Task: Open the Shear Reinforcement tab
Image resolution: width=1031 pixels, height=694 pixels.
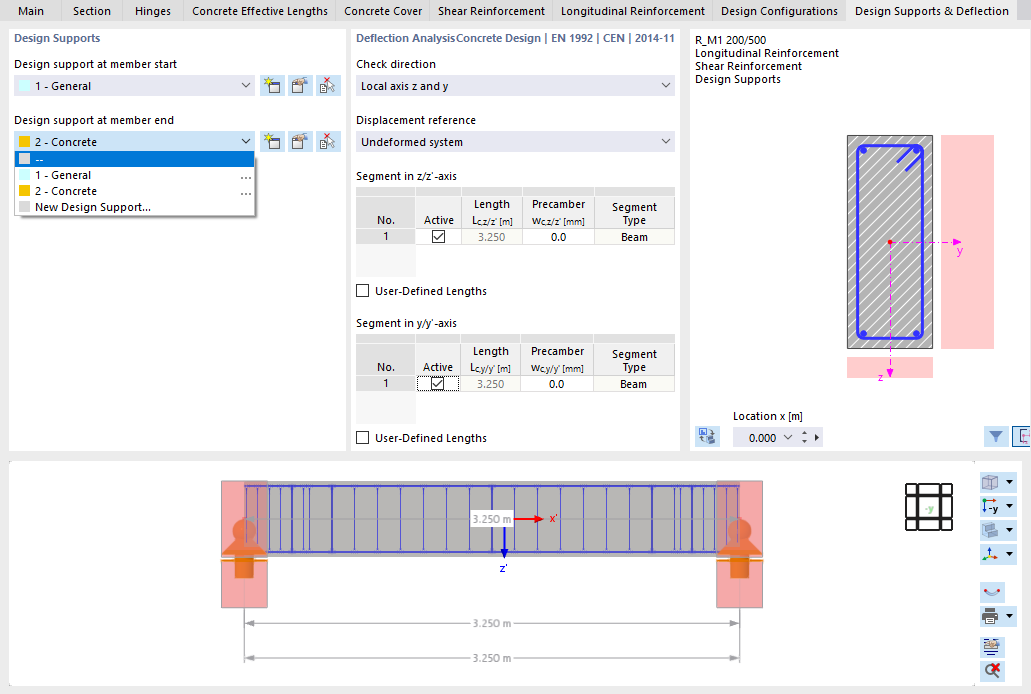Action: coord(491,11)
